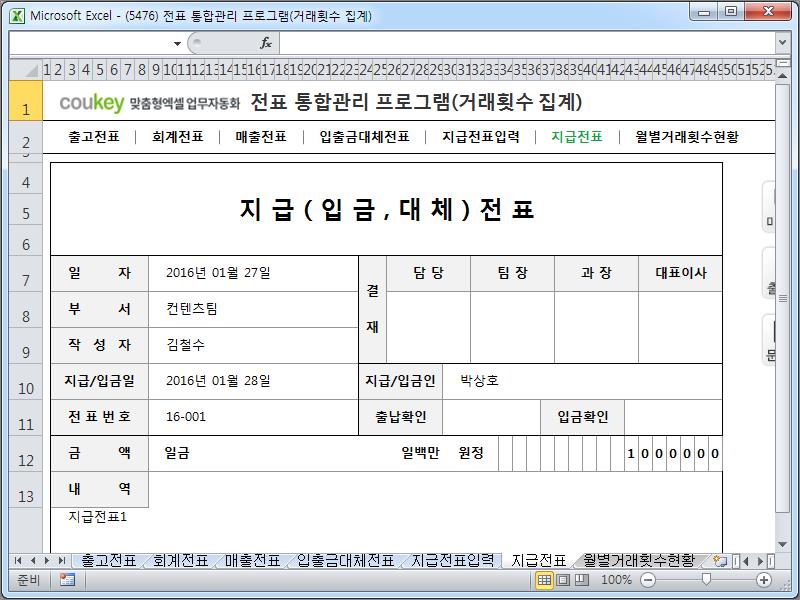Click the 과 장 approval header cell

point(596,273)
